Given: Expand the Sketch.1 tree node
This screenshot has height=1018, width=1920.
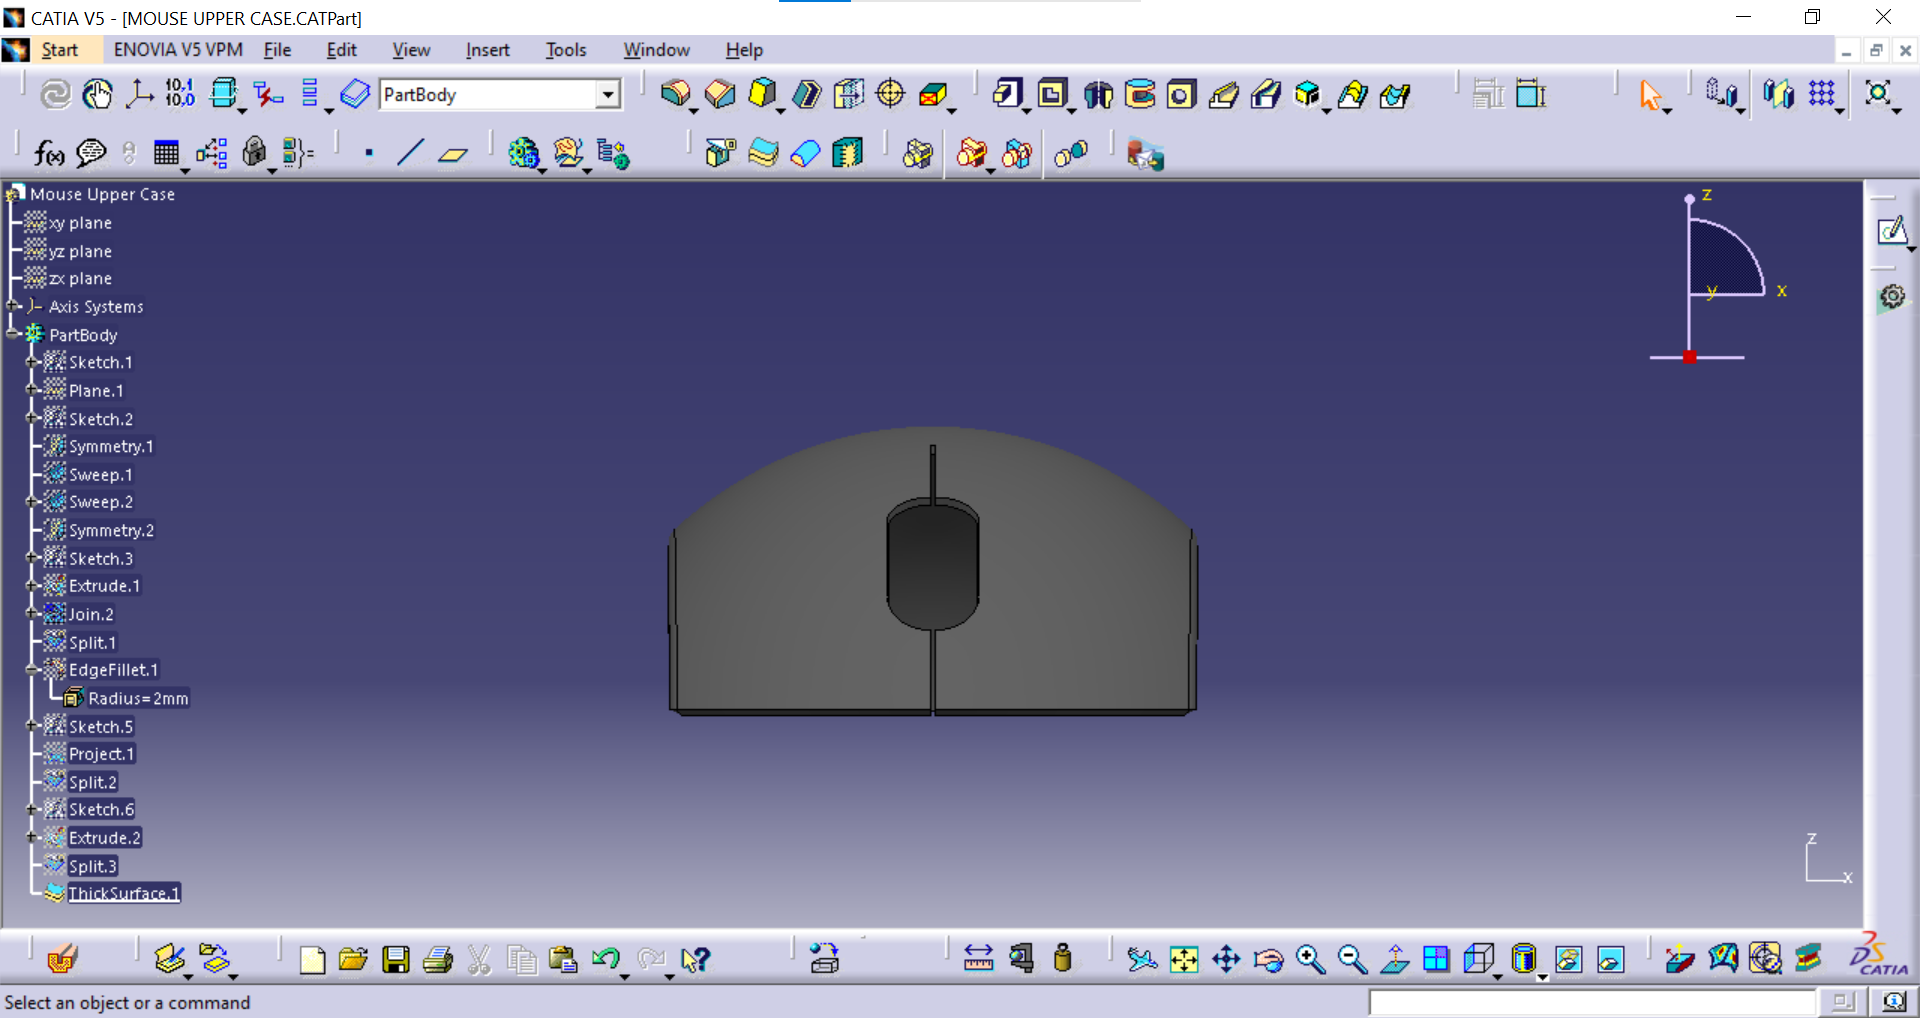Looking at the screenshot, I should [x=32, y=362].
